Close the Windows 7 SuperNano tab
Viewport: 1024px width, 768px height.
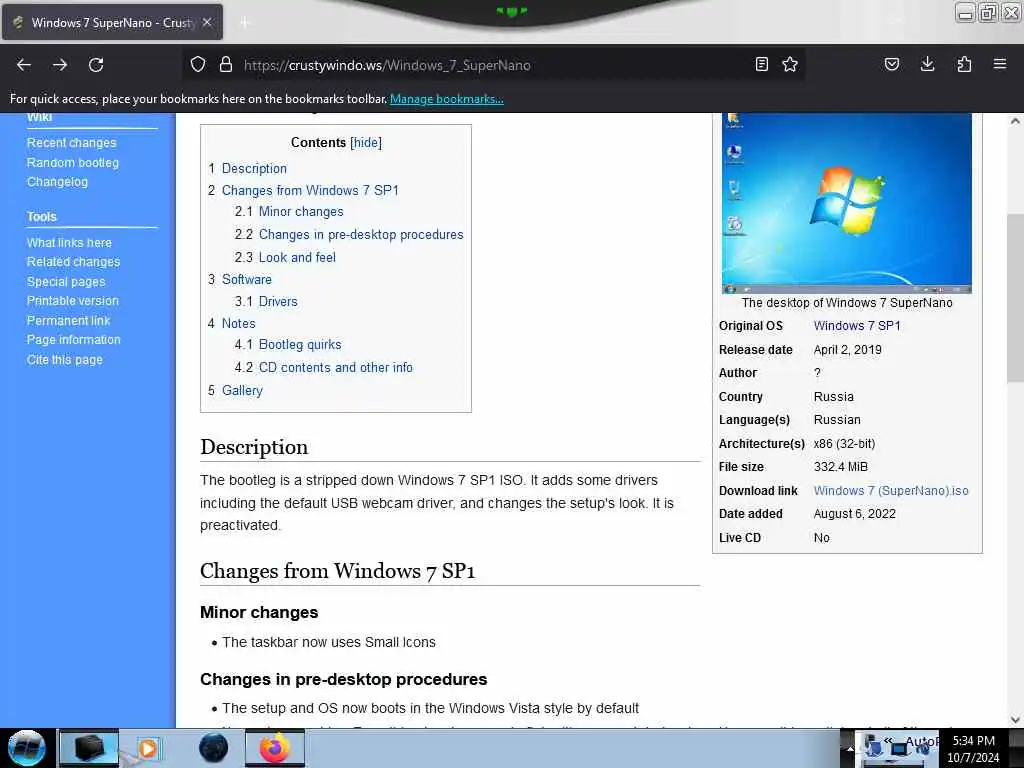[207, 22]
